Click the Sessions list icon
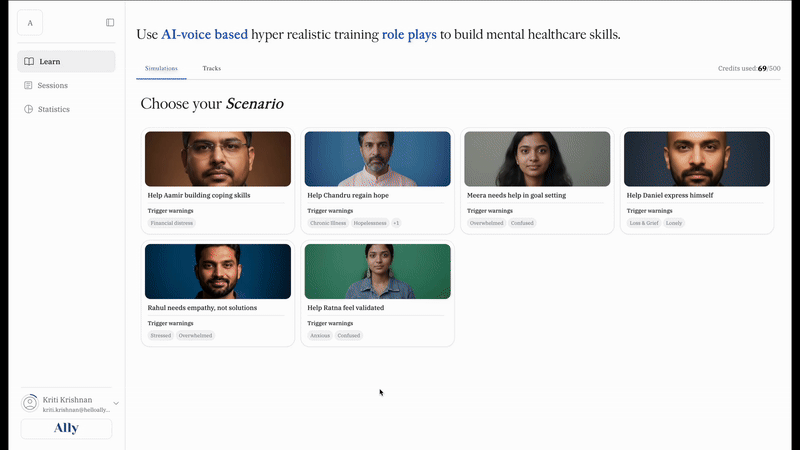800x450 pixels. 29,85
